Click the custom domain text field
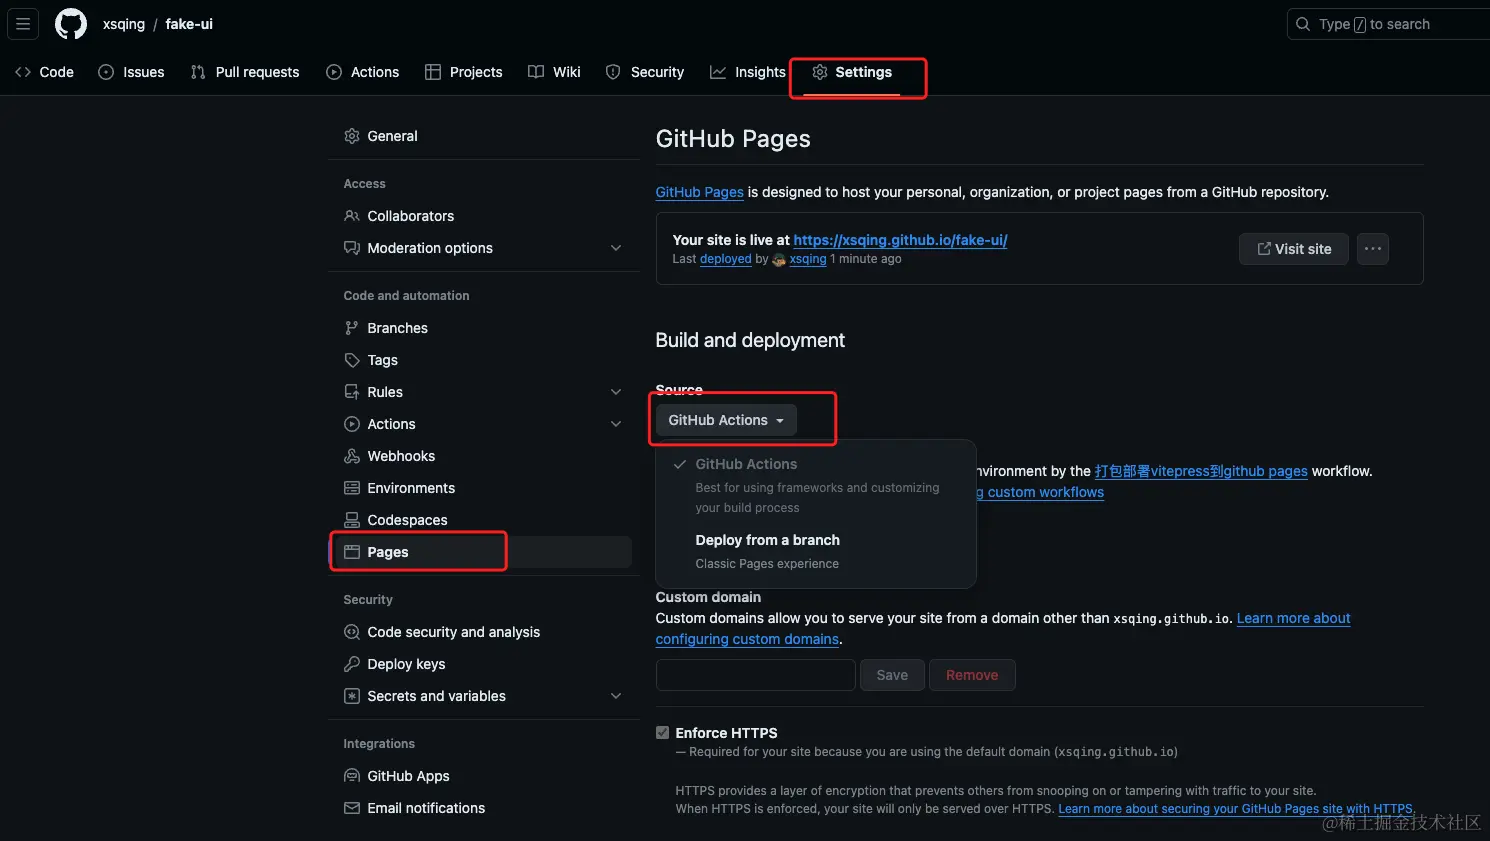 click(756, 675)
